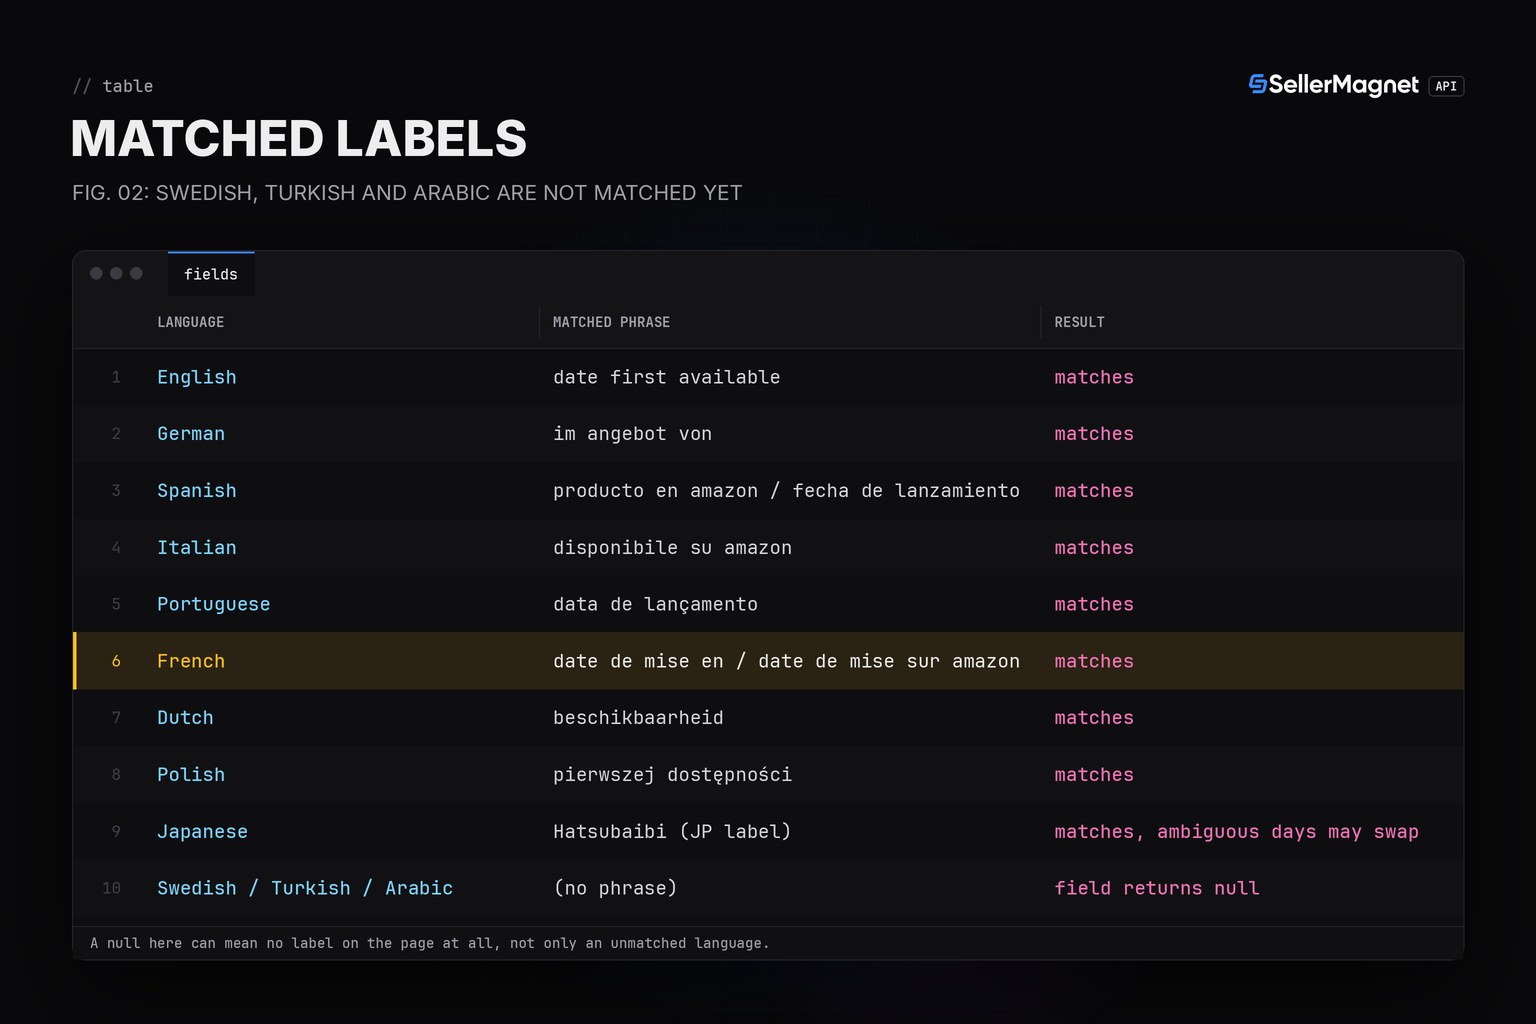The height and width of the screenshot is (1024, 1536).
Task: Click the phrase 'data de lançamento'
Action: tap(656, 604)
